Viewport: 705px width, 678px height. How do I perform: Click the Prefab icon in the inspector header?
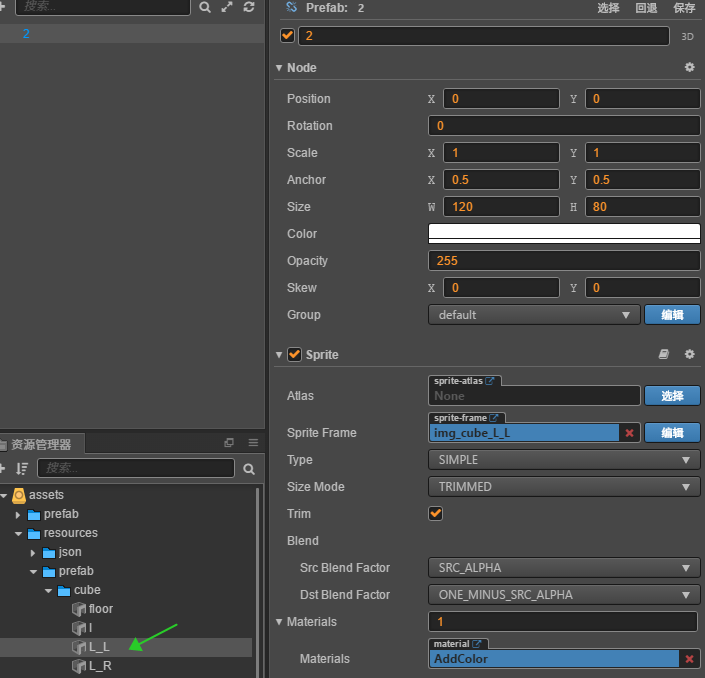pos(292,7)
